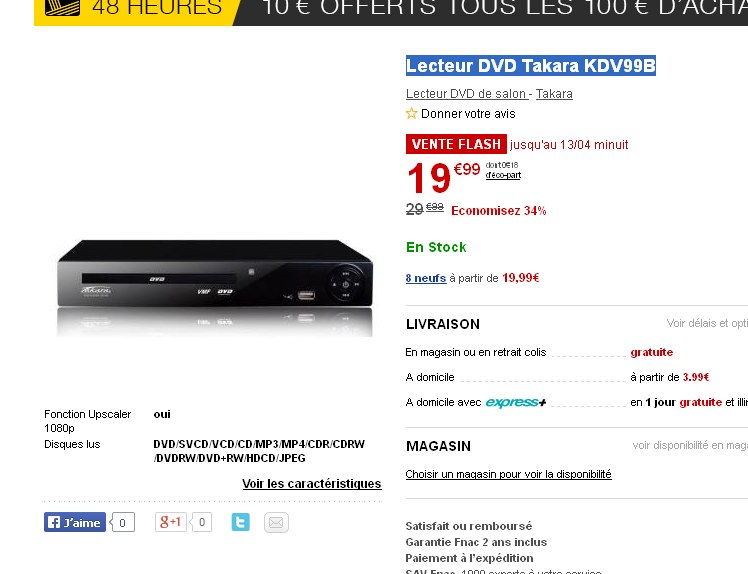Open Lecteur DVD de salon category link
748x574 pixels.
pos(466,94)
